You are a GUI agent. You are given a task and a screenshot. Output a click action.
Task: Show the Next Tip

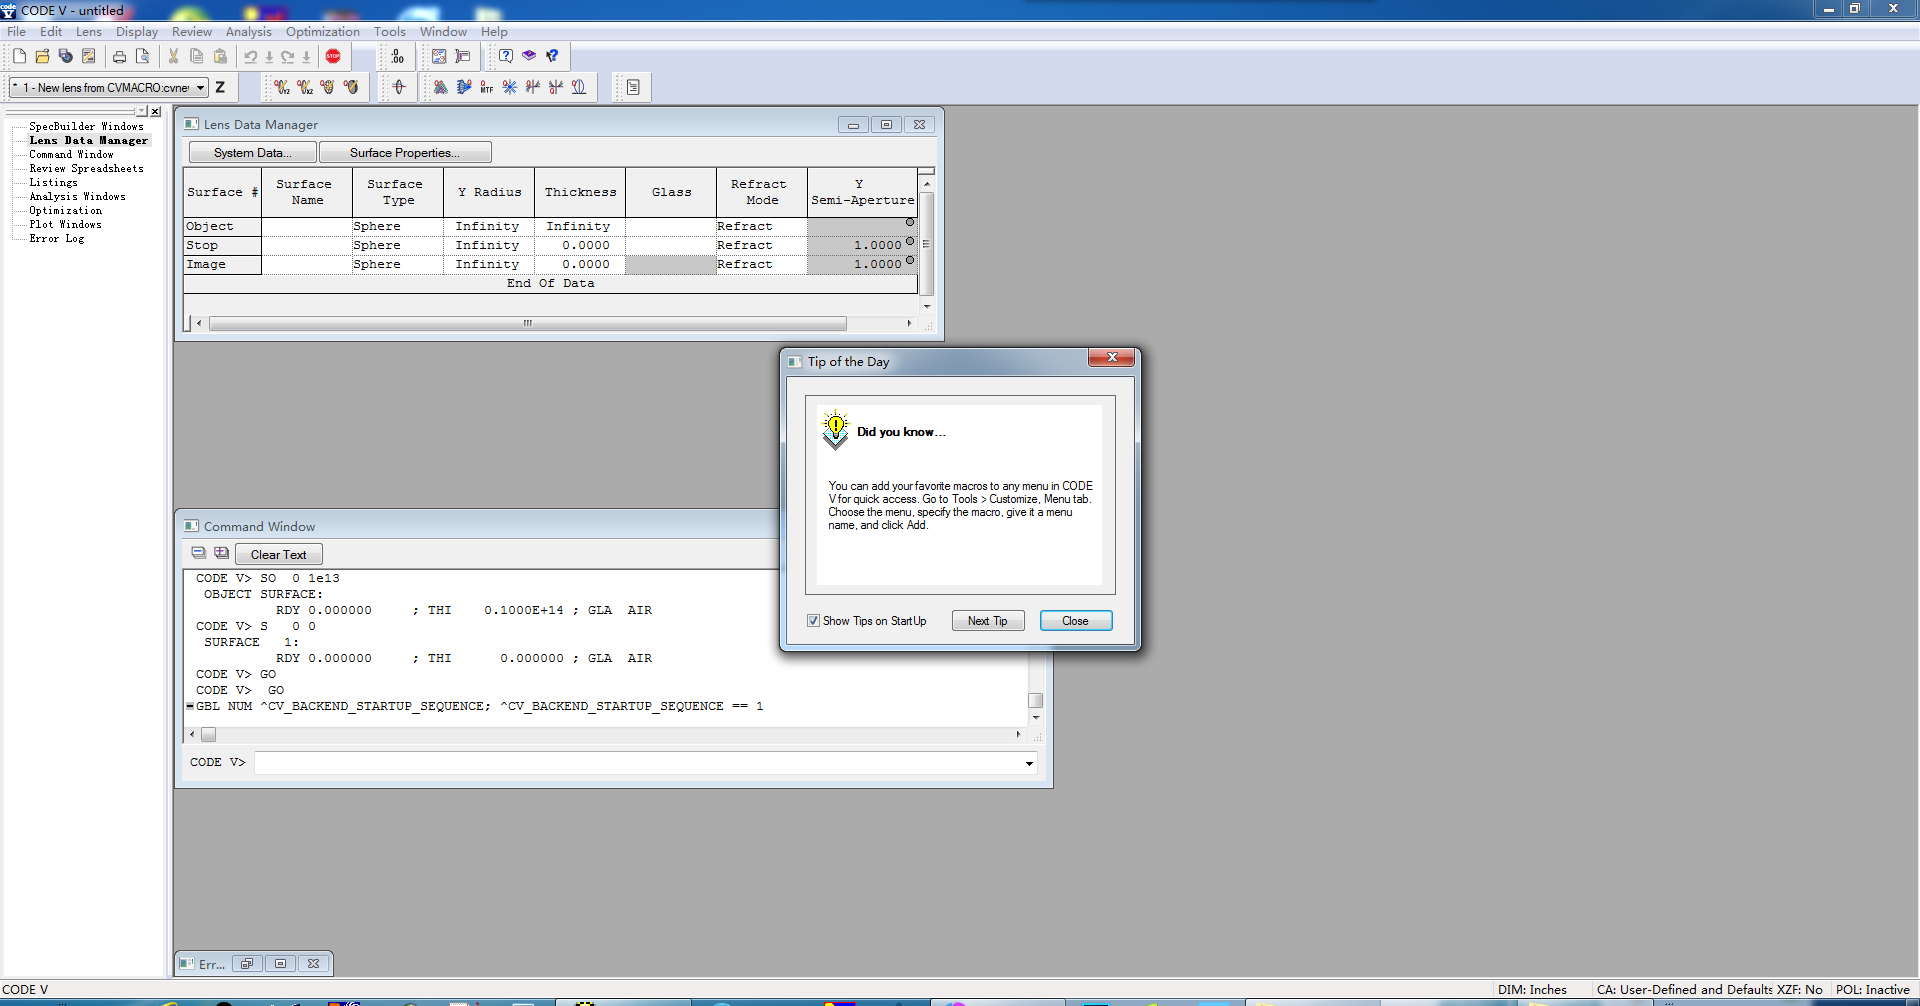pos(987,621)
